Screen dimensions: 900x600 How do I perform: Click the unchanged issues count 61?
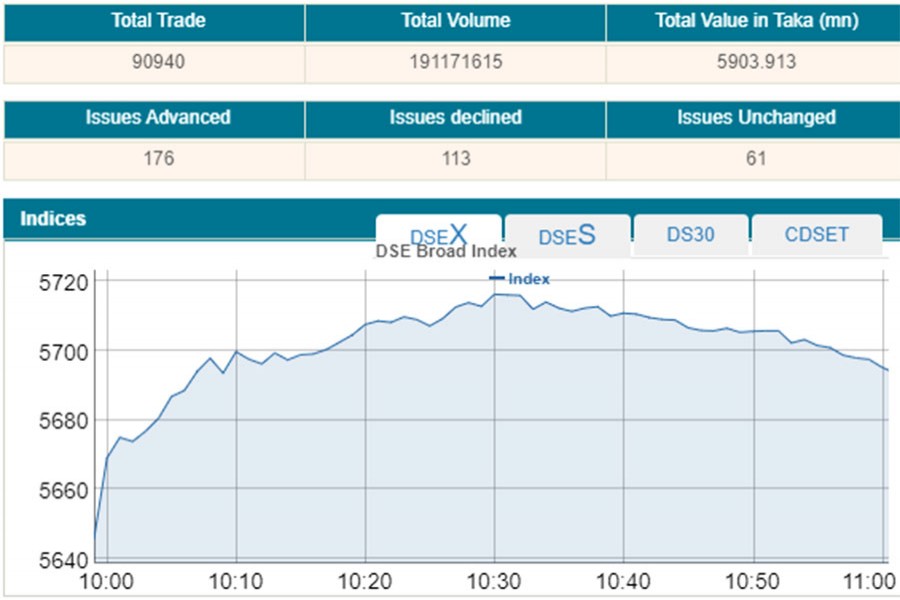(x=755, y=158)
